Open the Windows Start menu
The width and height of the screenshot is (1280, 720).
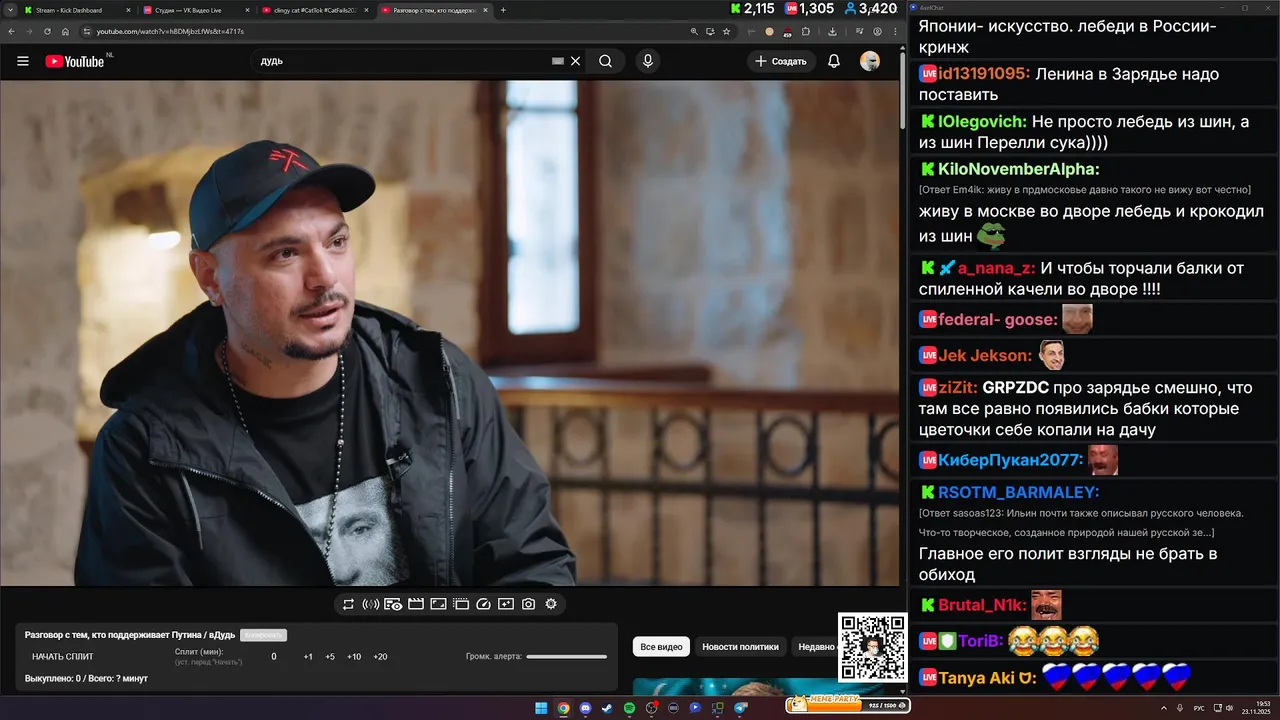pos(541,708)
